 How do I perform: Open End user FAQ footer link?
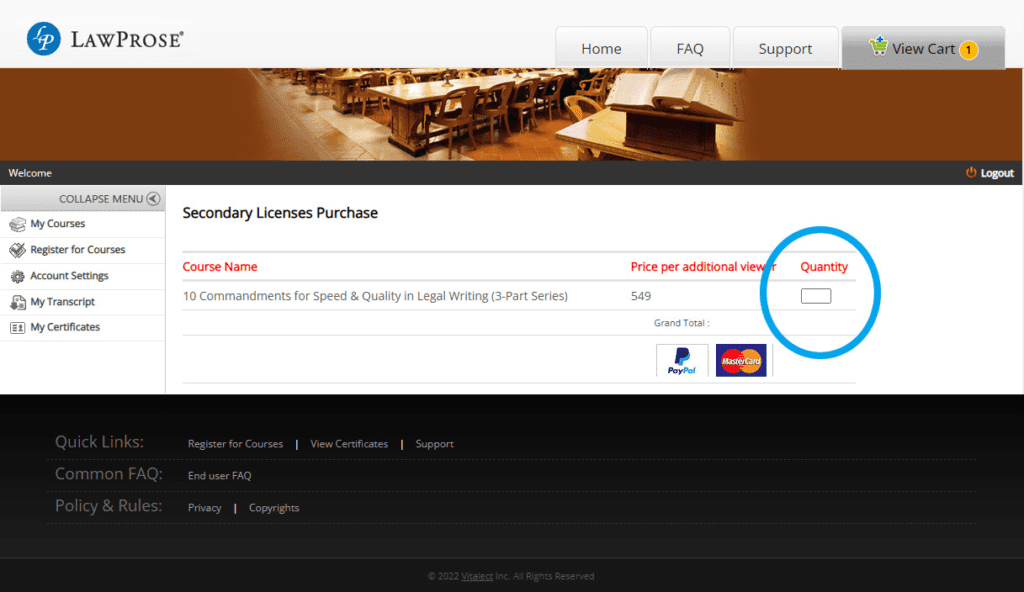219,476
